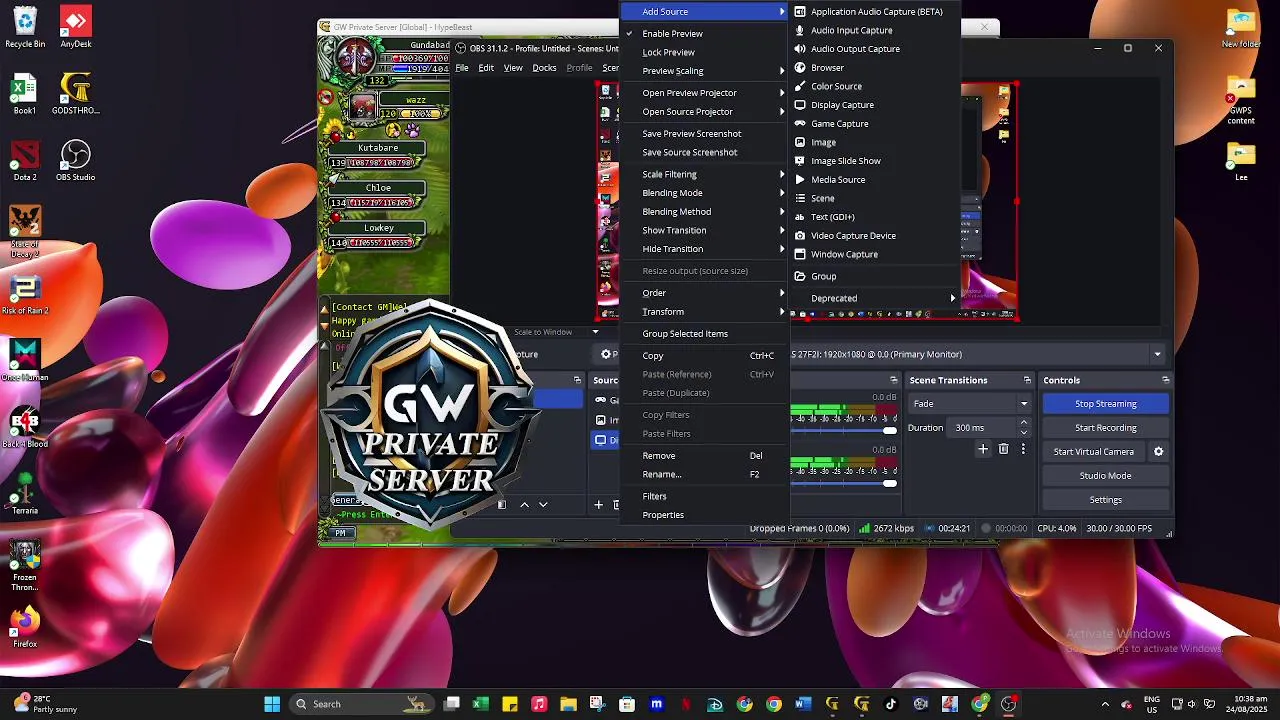
Task: Open the monitor selection dropdown arrow
Action: tap(1157, 354)
